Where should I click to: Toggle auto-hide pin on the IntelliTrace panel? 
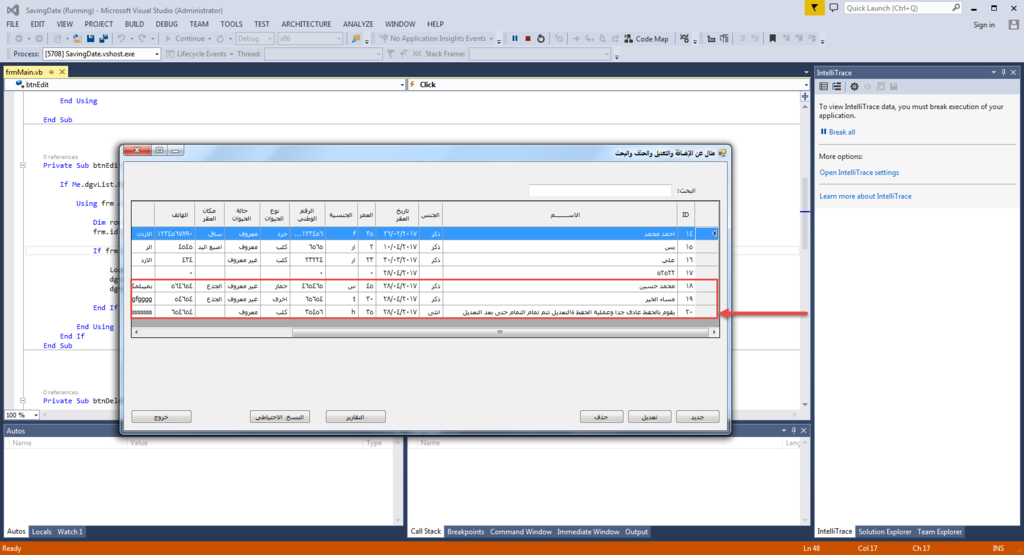[x=1003, y=73]
